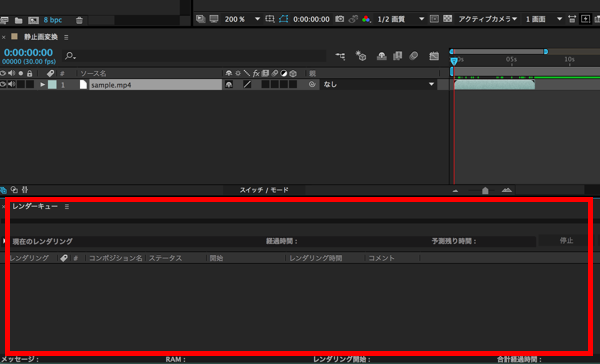Toggle the grid and guide options icon
The height and width of the screenshot is (364, 600).
pyautogui.click(x=270, y=19)
